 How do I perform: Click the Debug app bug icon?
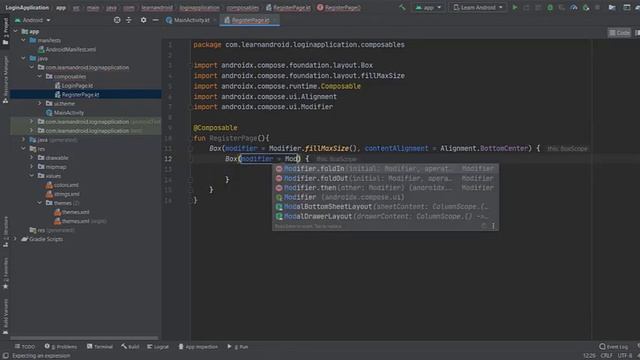click(x=550, y=7)
